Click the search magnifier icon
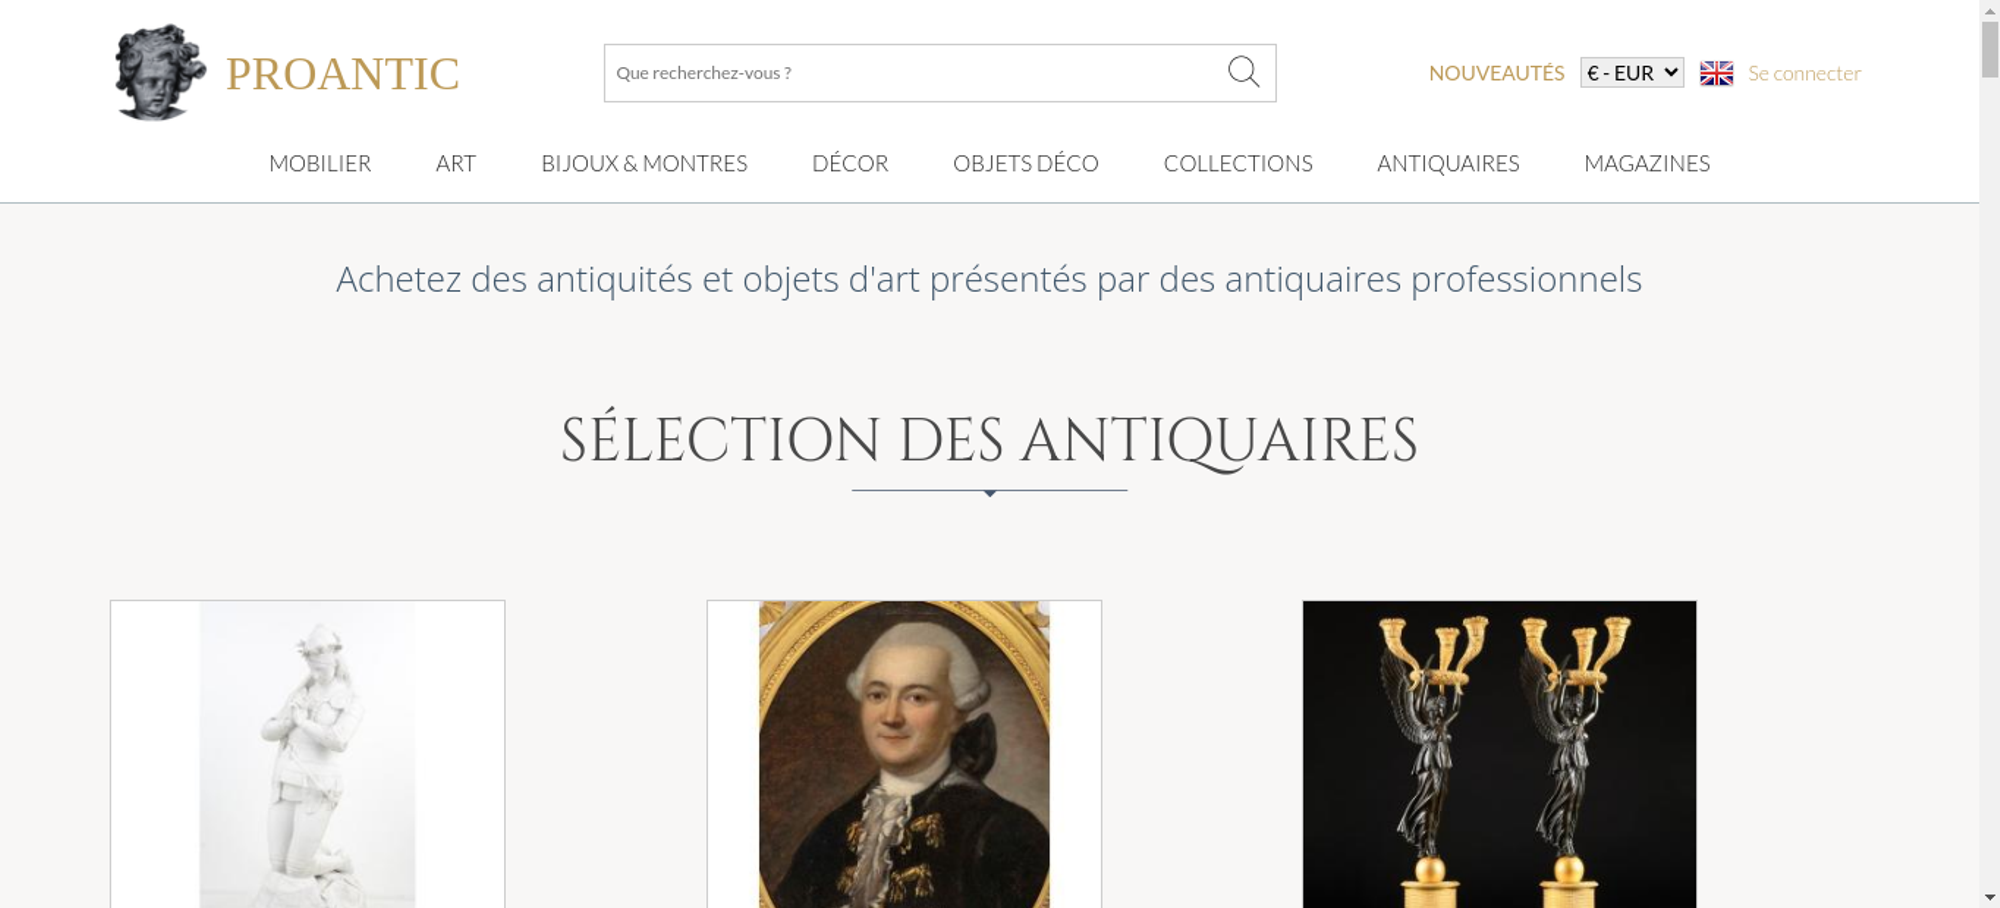 [x=1243, y=72]
